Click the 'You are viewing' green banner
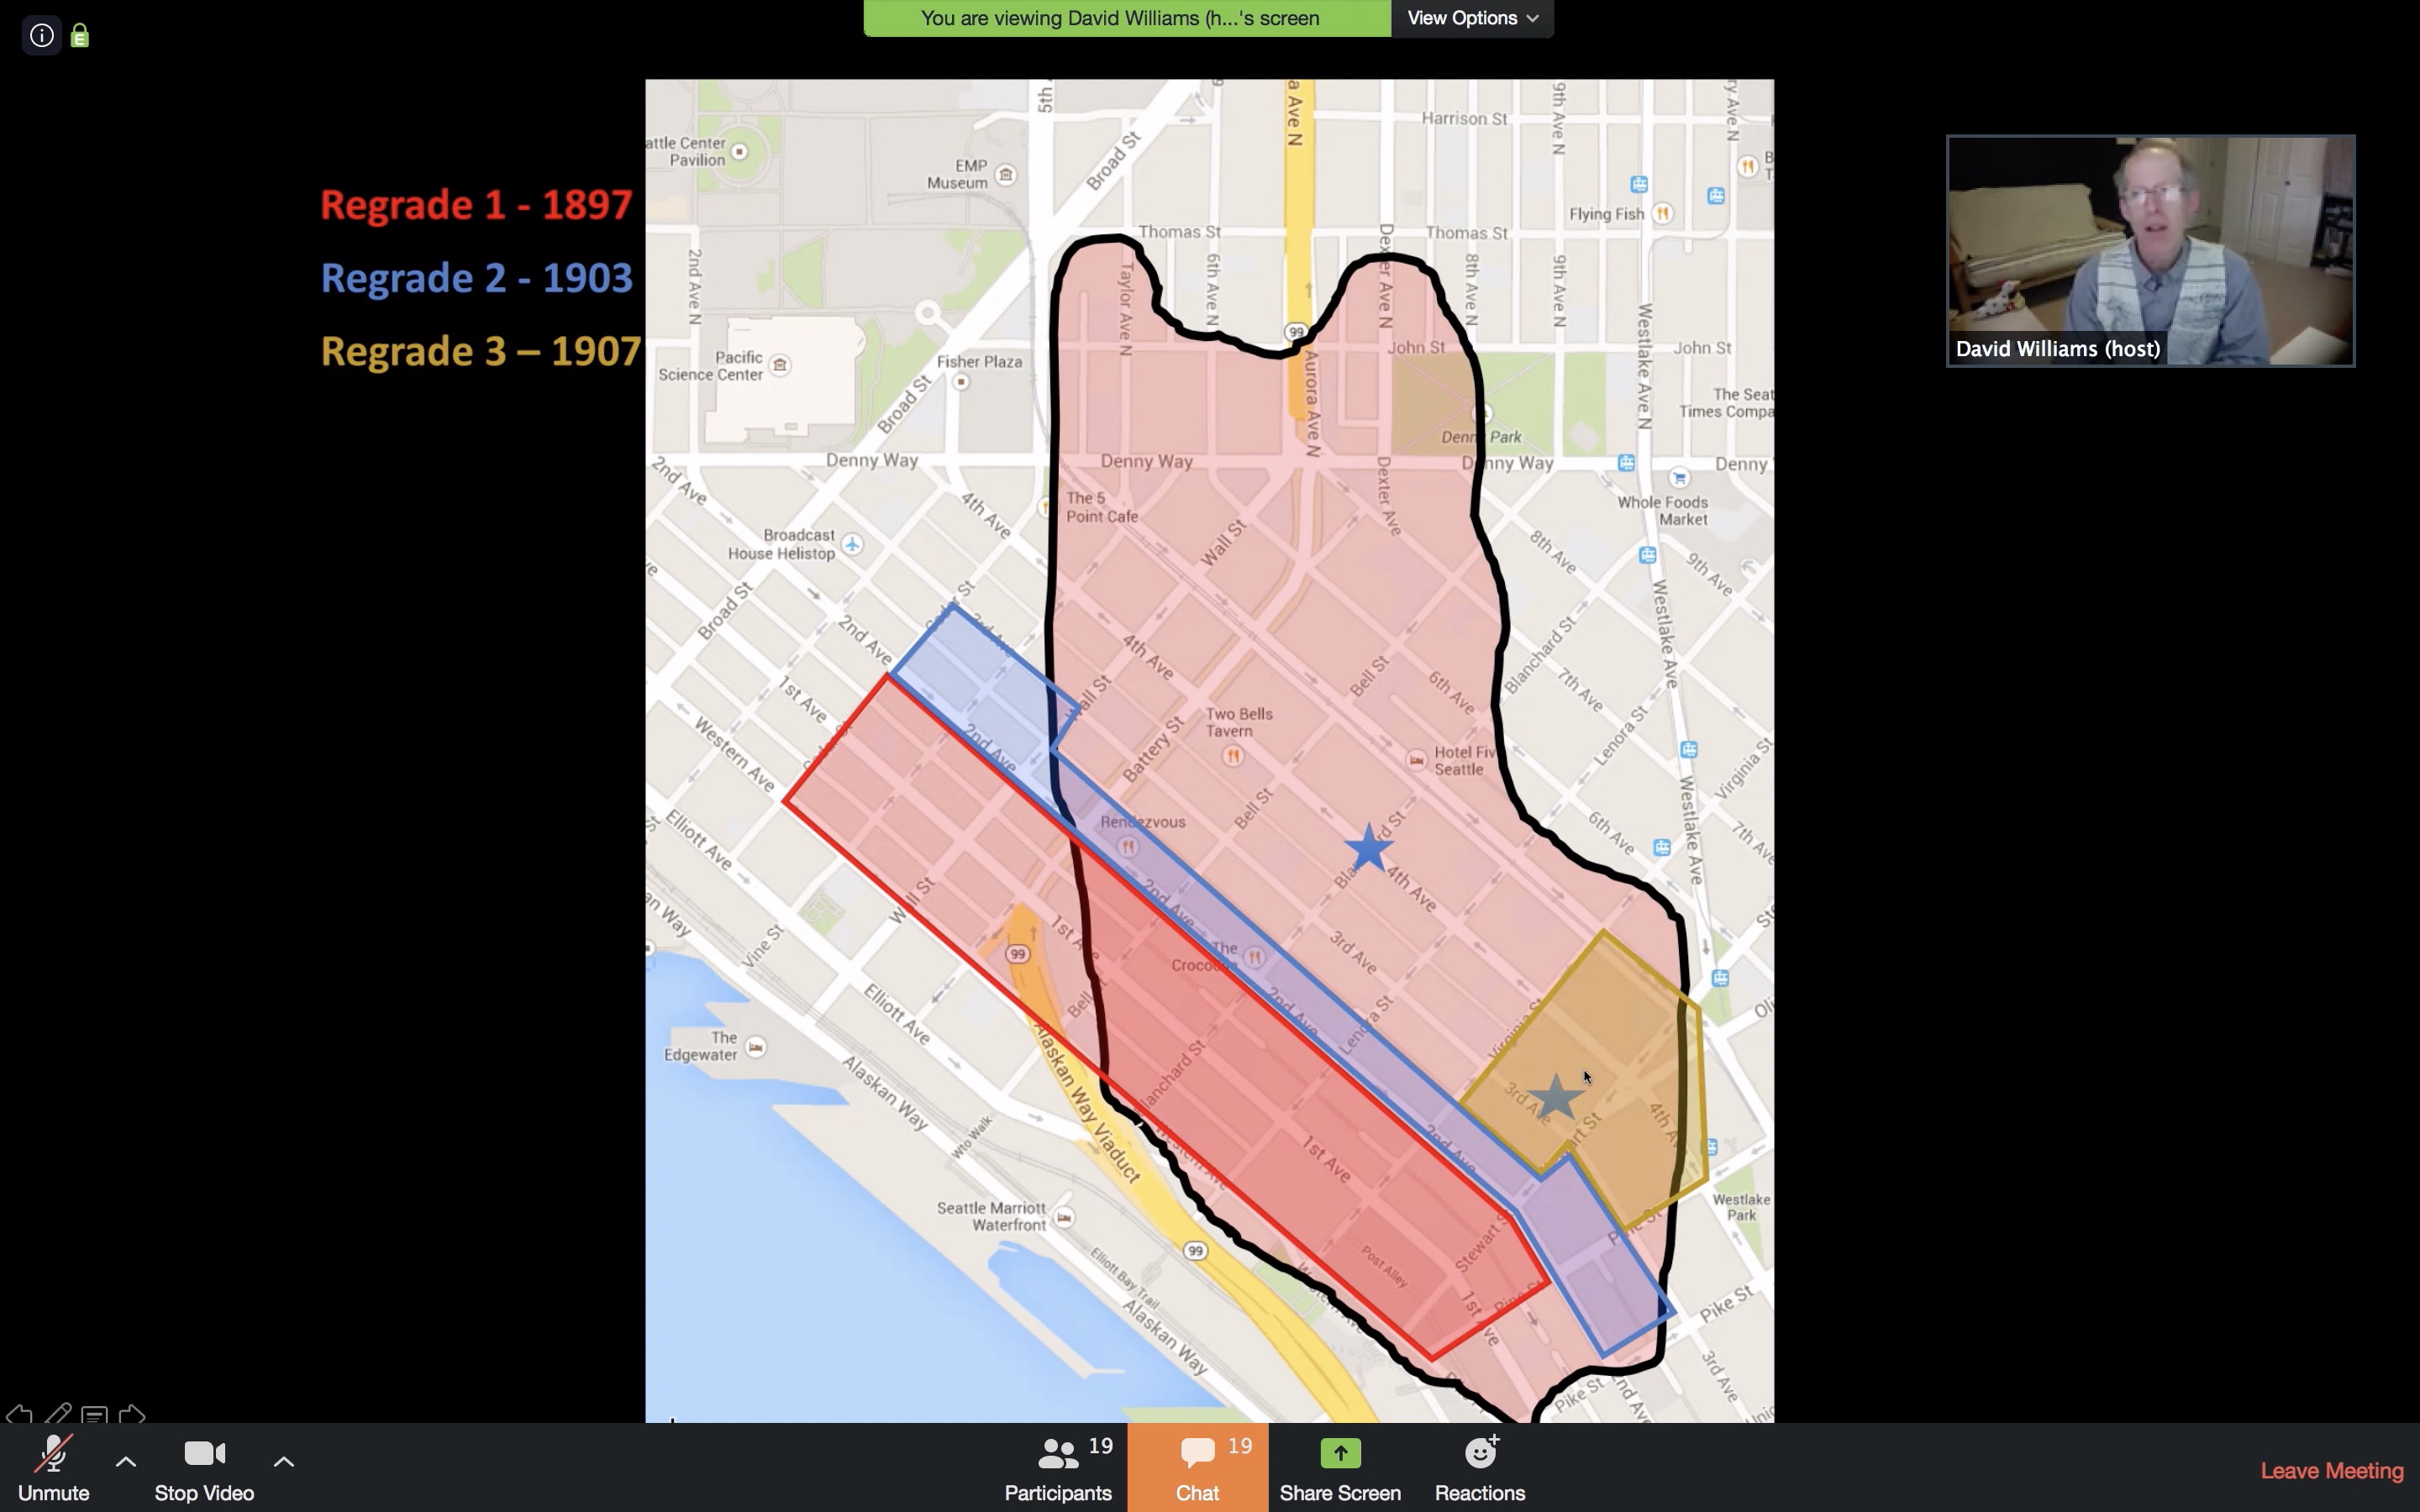This screenshot has width=2420, height=1512. pos(1126,18)
